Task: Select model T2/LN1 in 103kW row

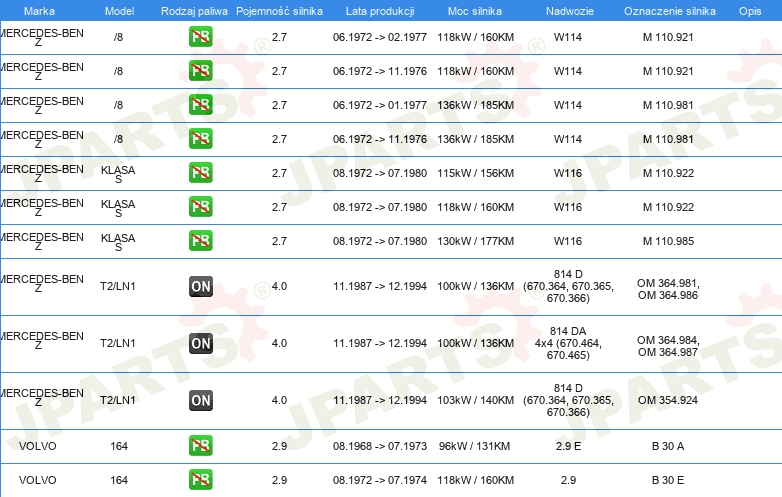Action: 118,400
